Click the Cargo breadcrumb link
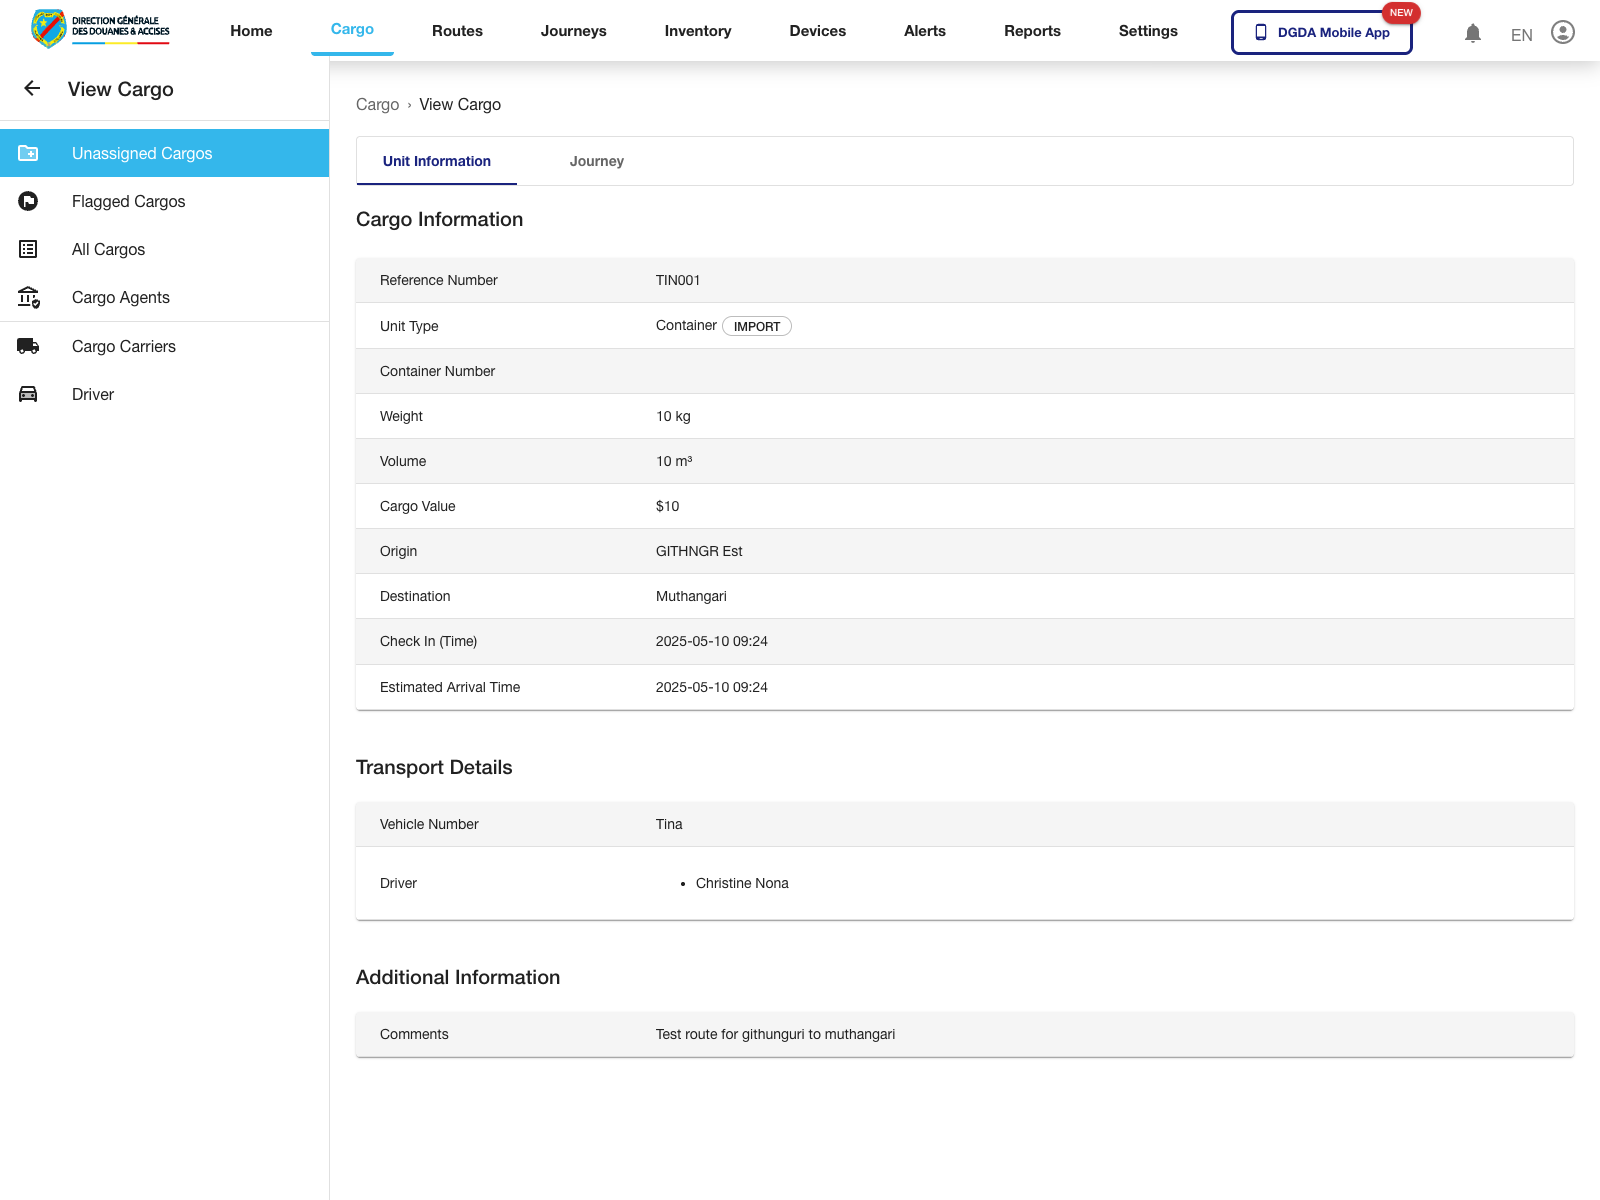This screenshot has height=1200, width=1600. pyautogui.click(x=377, y=105)
